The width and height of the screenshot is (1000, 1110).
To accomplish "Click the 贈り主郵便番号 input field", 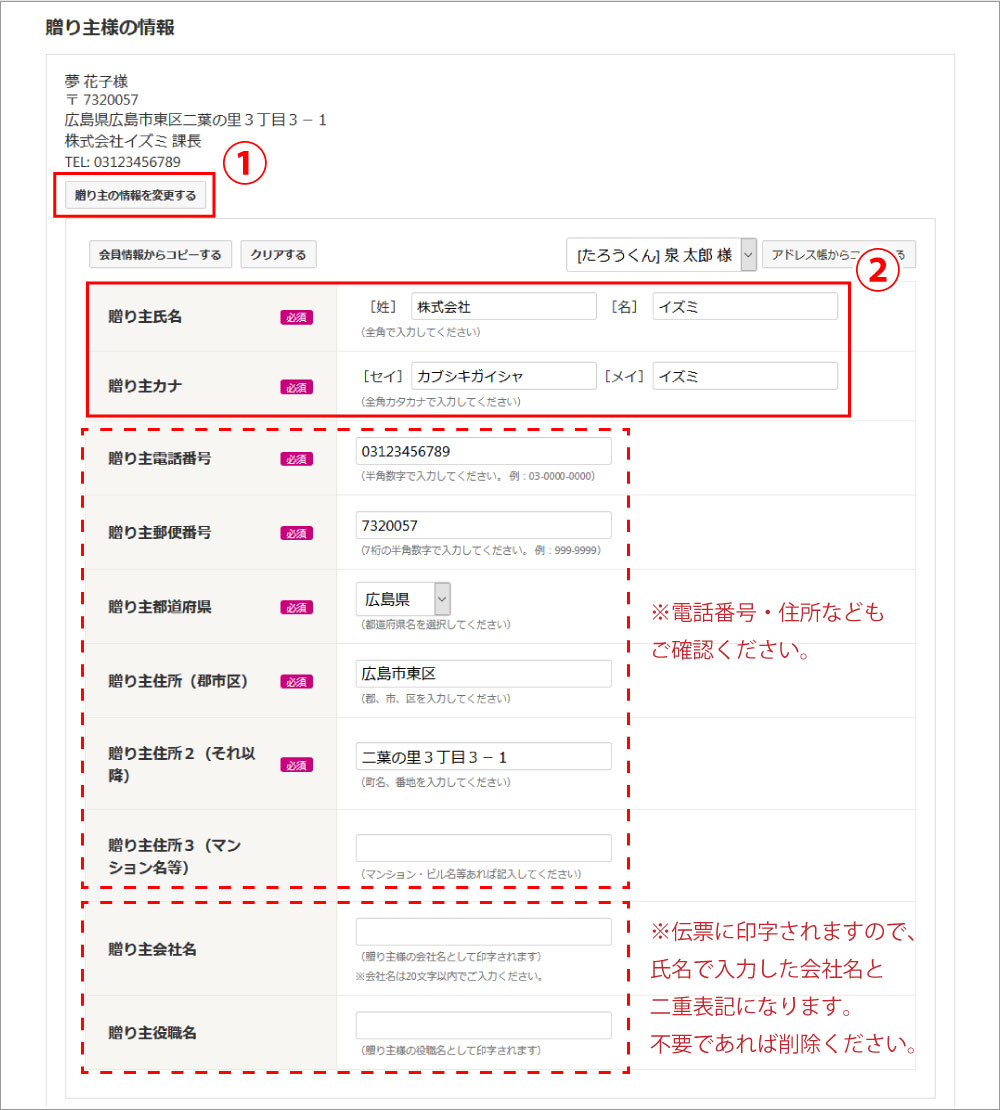I will (483, 525).
